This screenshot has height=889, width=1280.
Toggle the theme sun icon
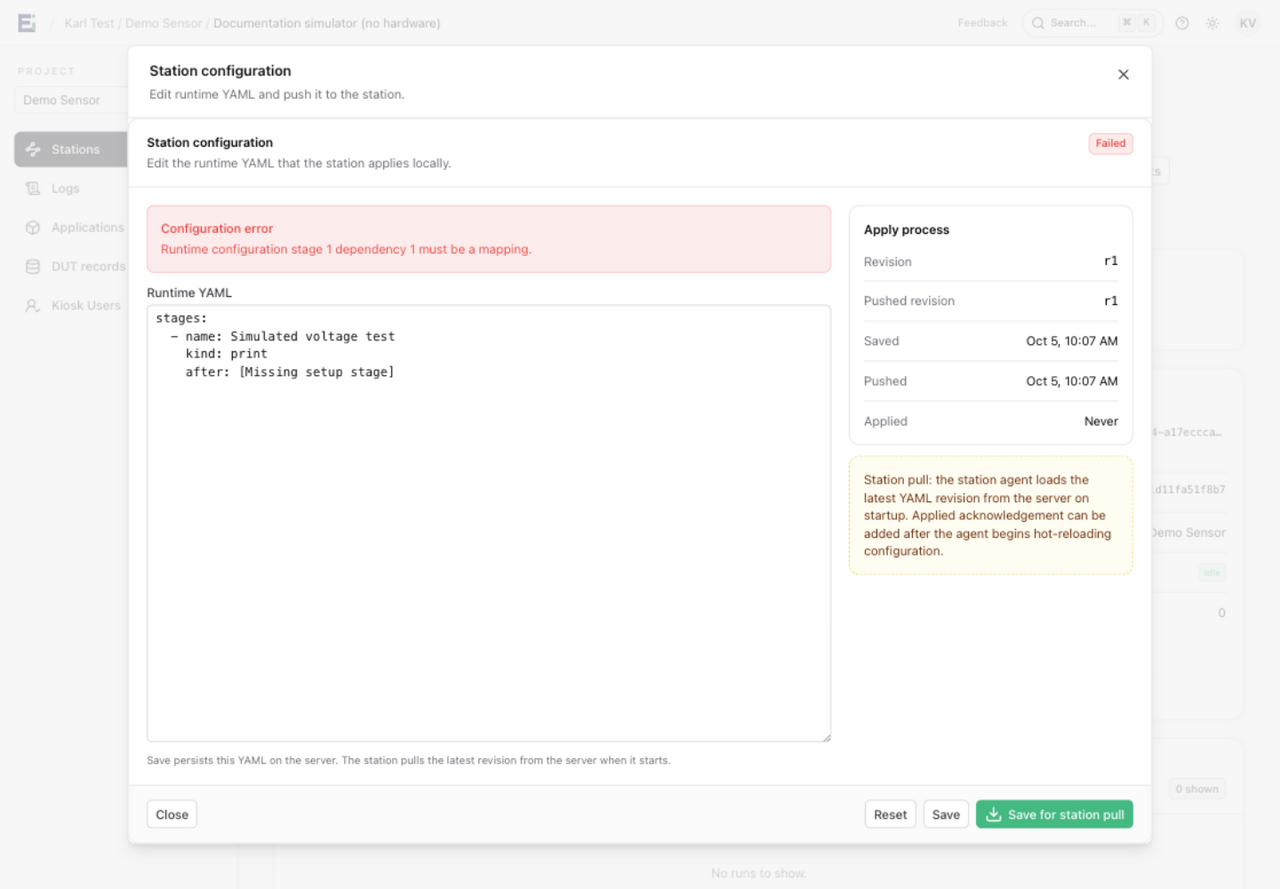[1212, 23]
